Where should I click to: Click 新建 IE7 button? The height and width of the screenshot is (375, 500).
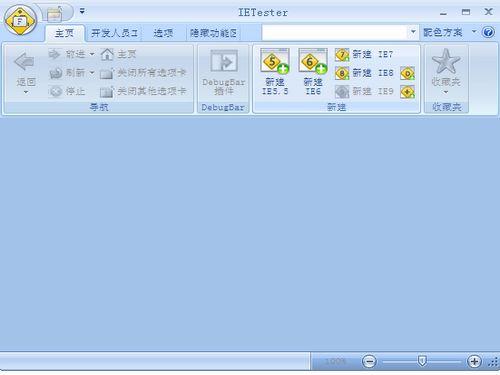click(364, 54)
